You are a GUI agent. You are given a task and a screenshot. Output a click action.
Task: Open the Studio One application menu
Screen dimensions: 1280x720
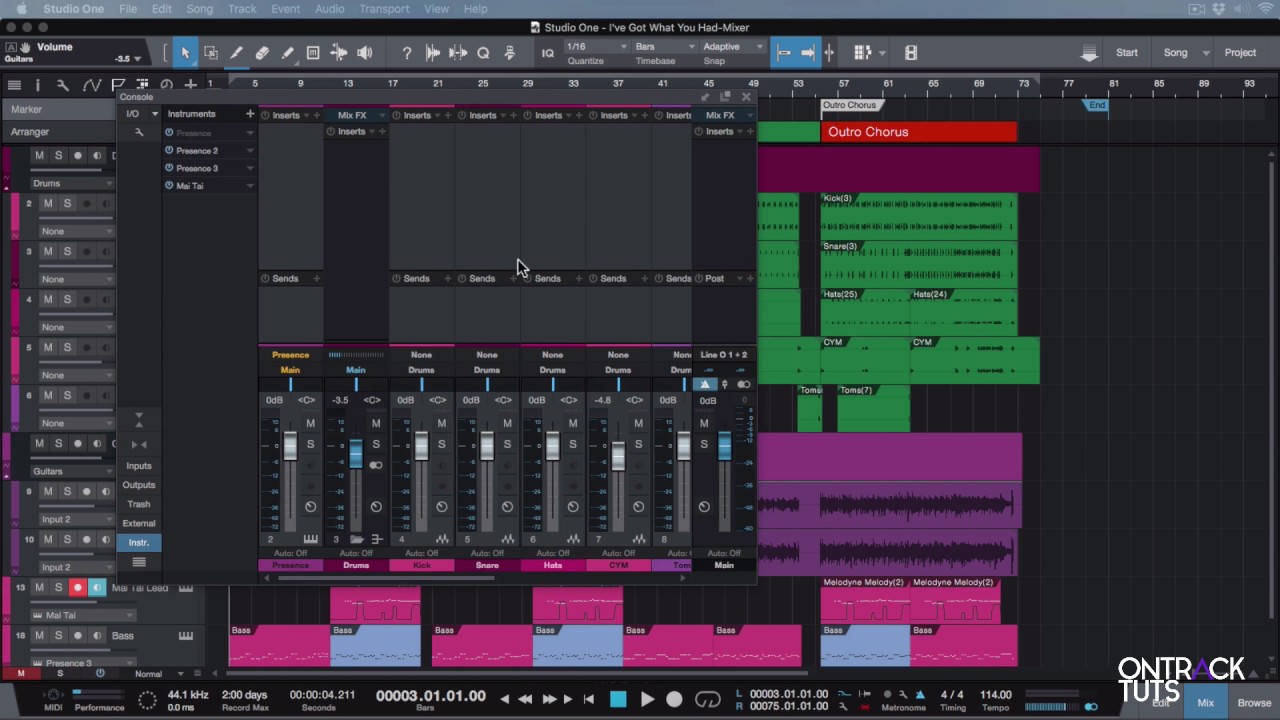tap(73, 9)
